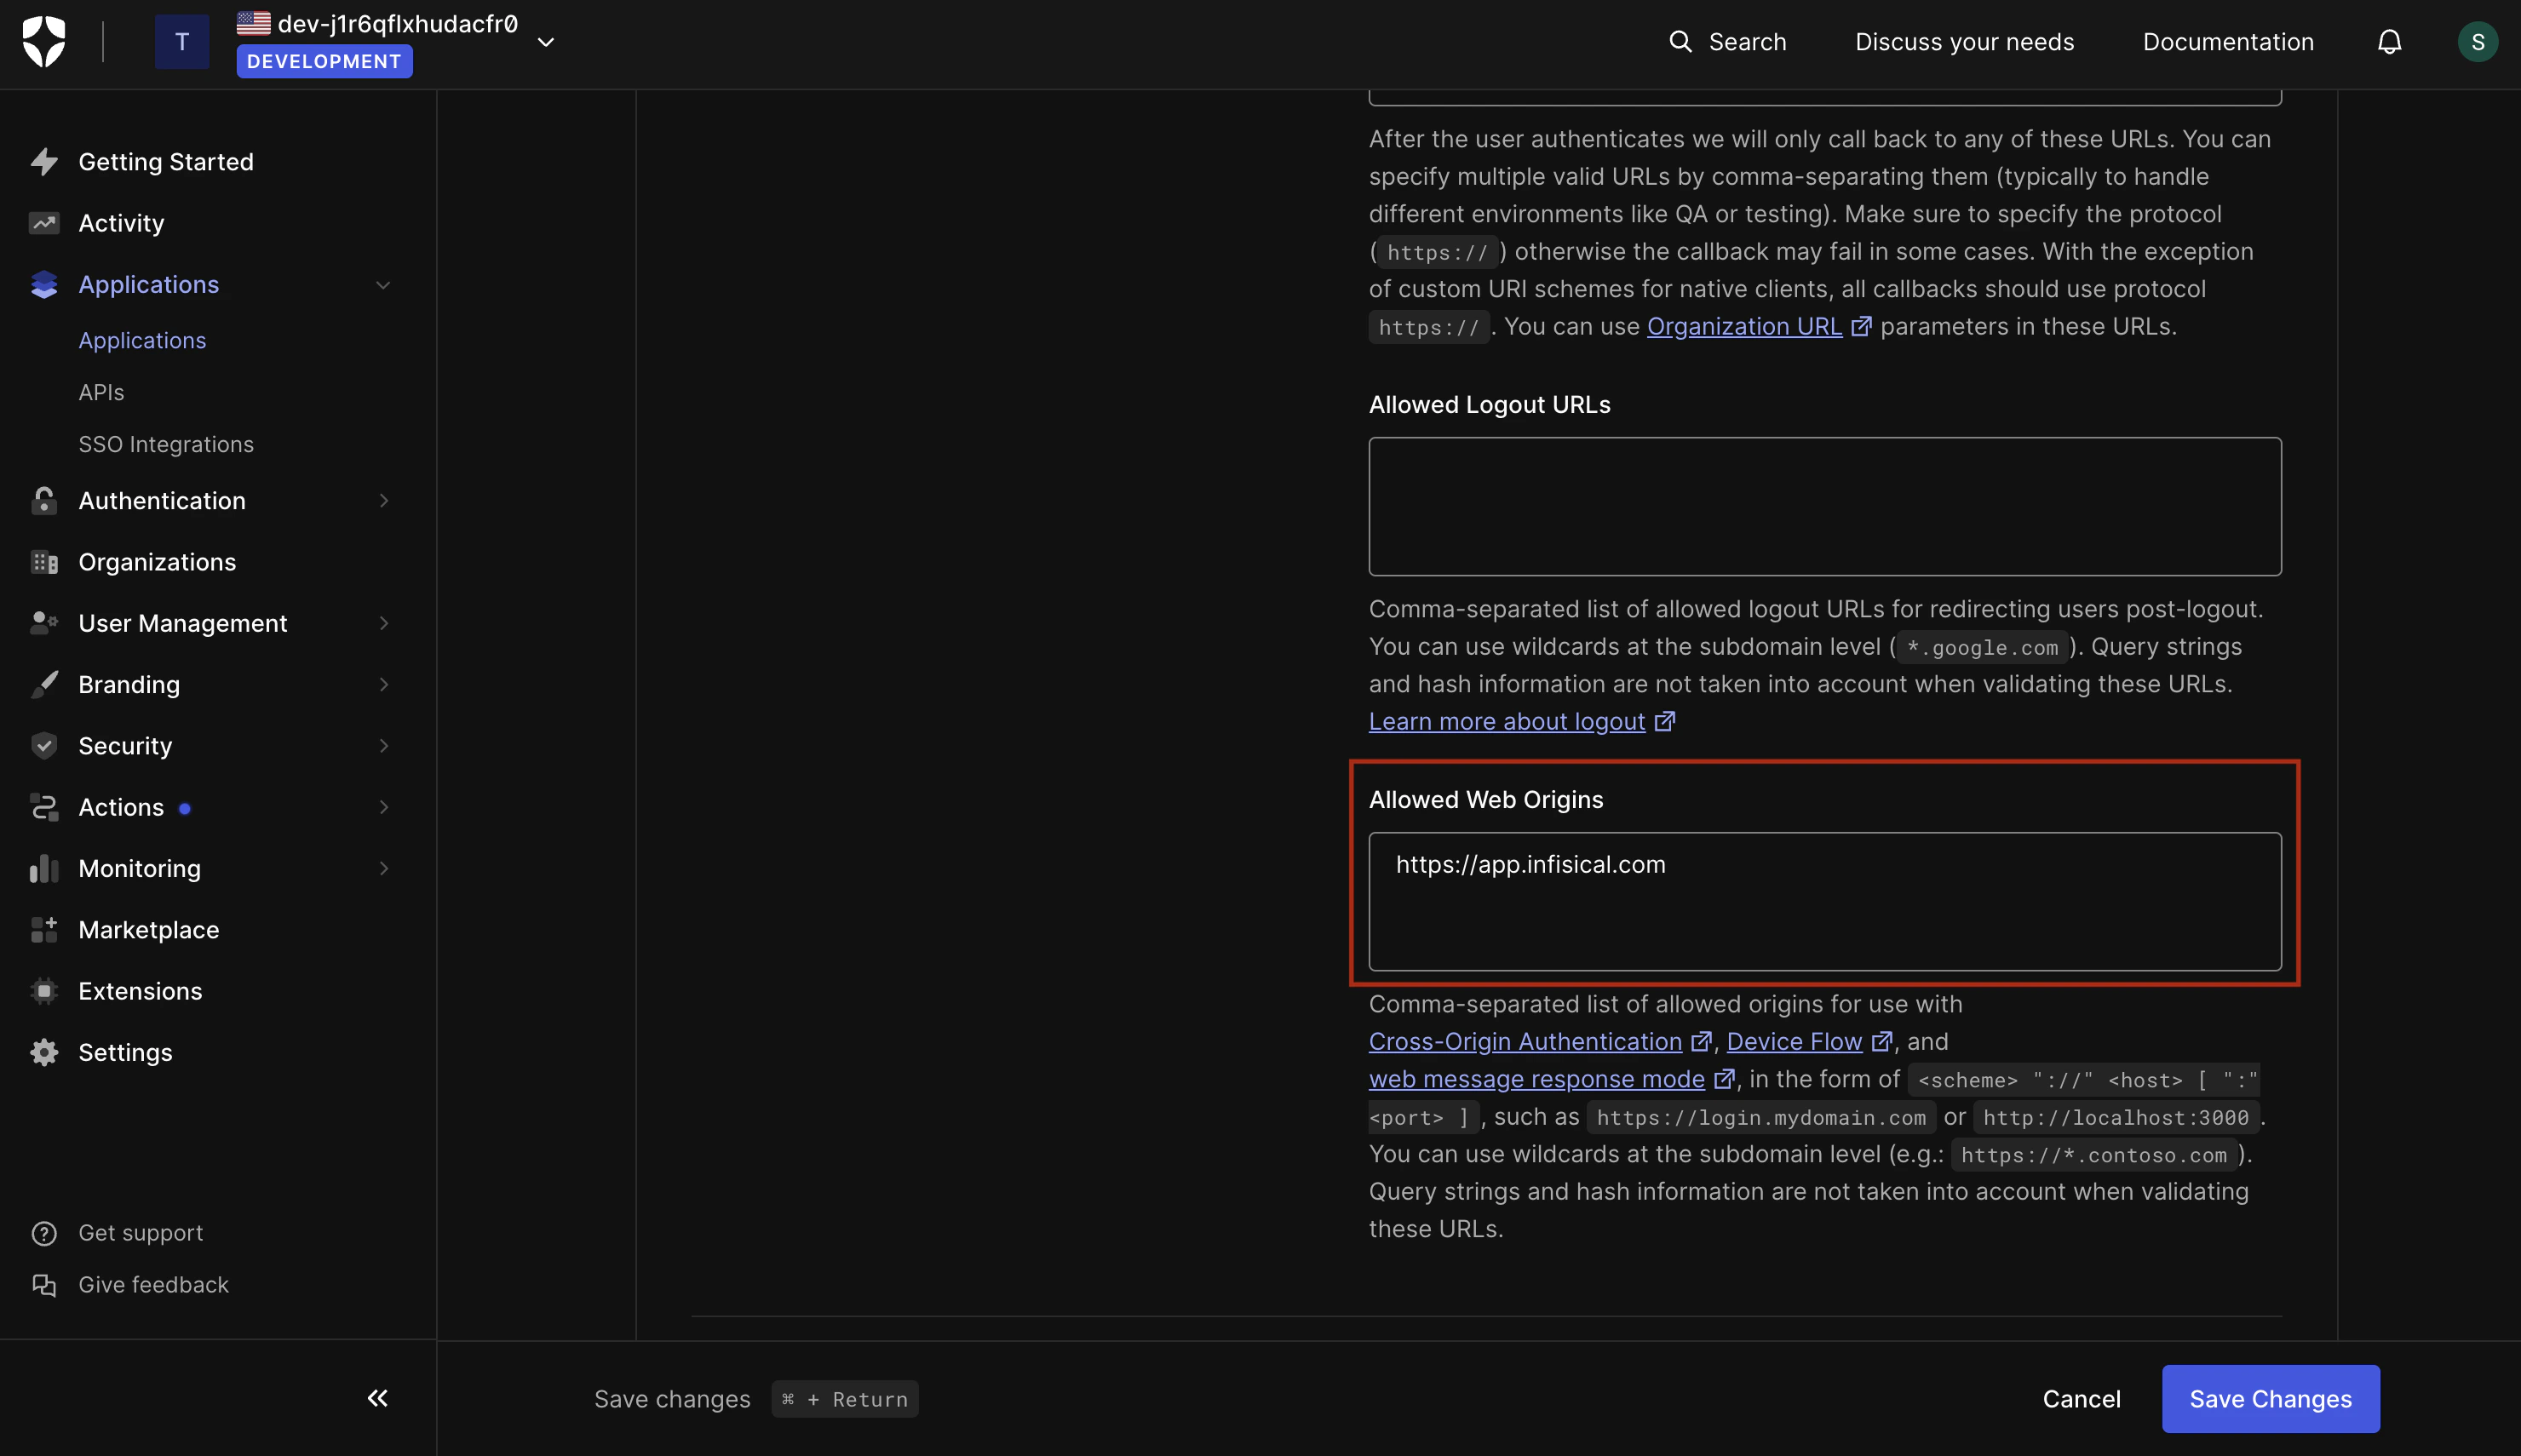Click the ⌘ + Return shortcut hint
The height and width of the screenshot is (1456, 2521).
(844, 1399)
